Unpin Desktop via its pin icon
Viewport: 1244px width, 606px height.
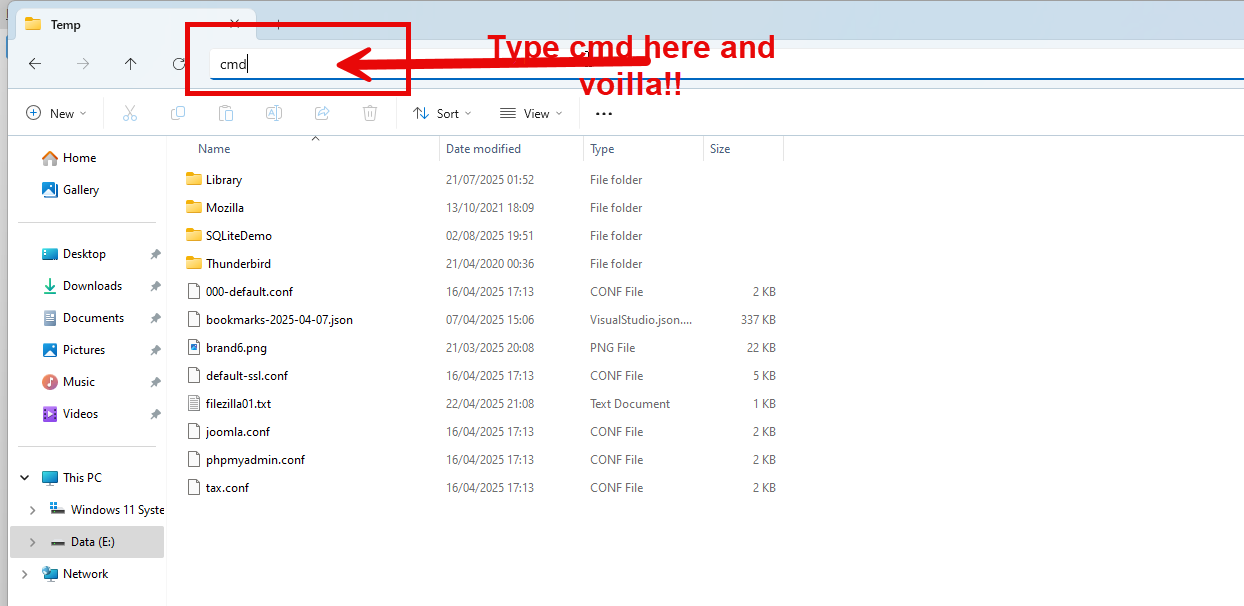click(155, 254)
